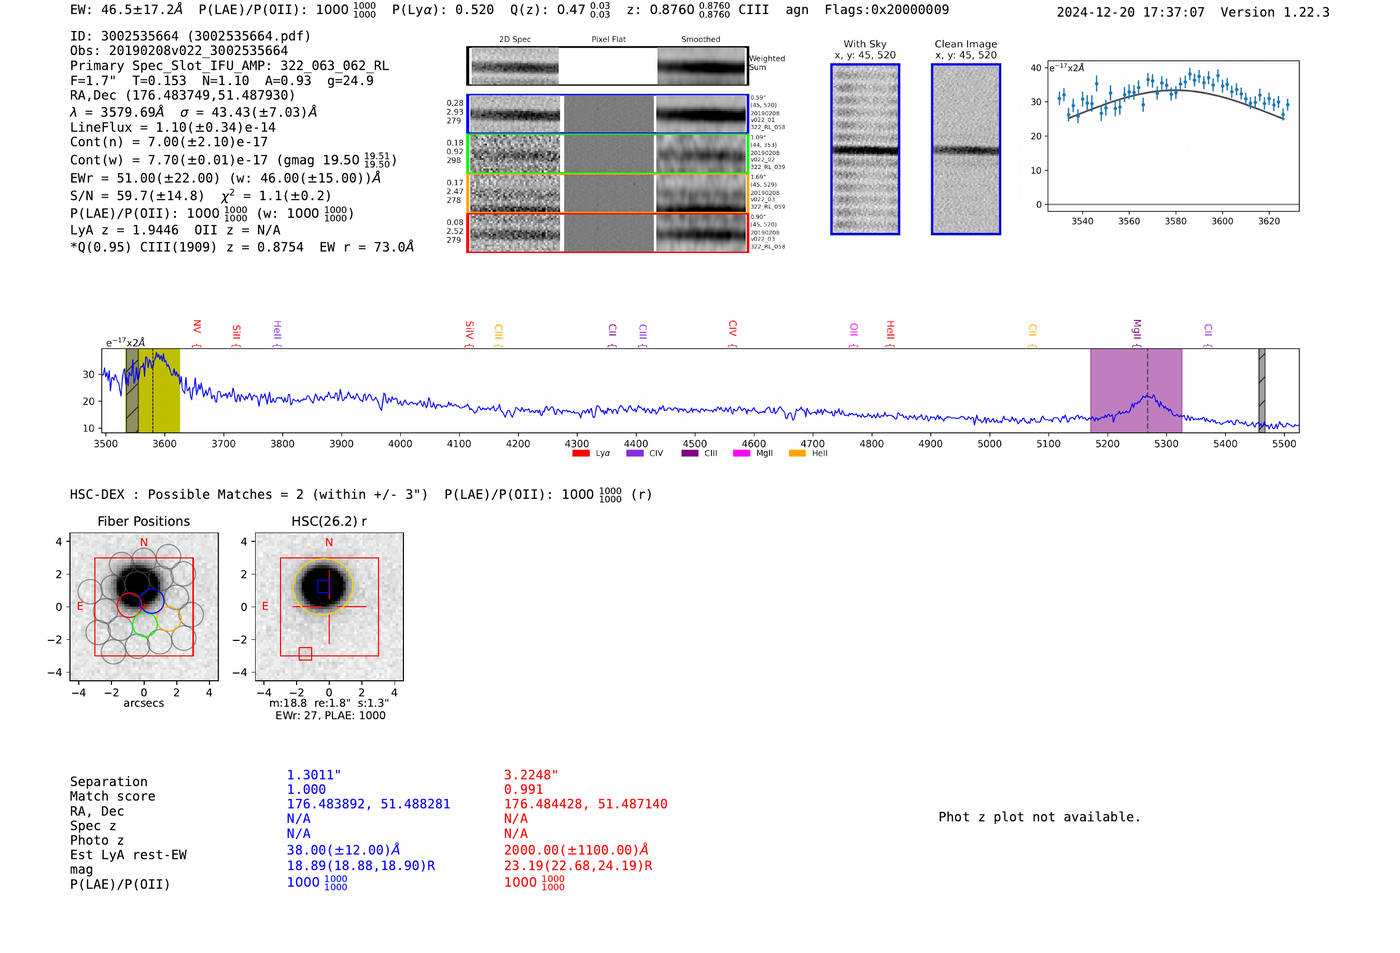
Task: Click the blue fiber circle in Fiber Positions
Action: point(152,601)
